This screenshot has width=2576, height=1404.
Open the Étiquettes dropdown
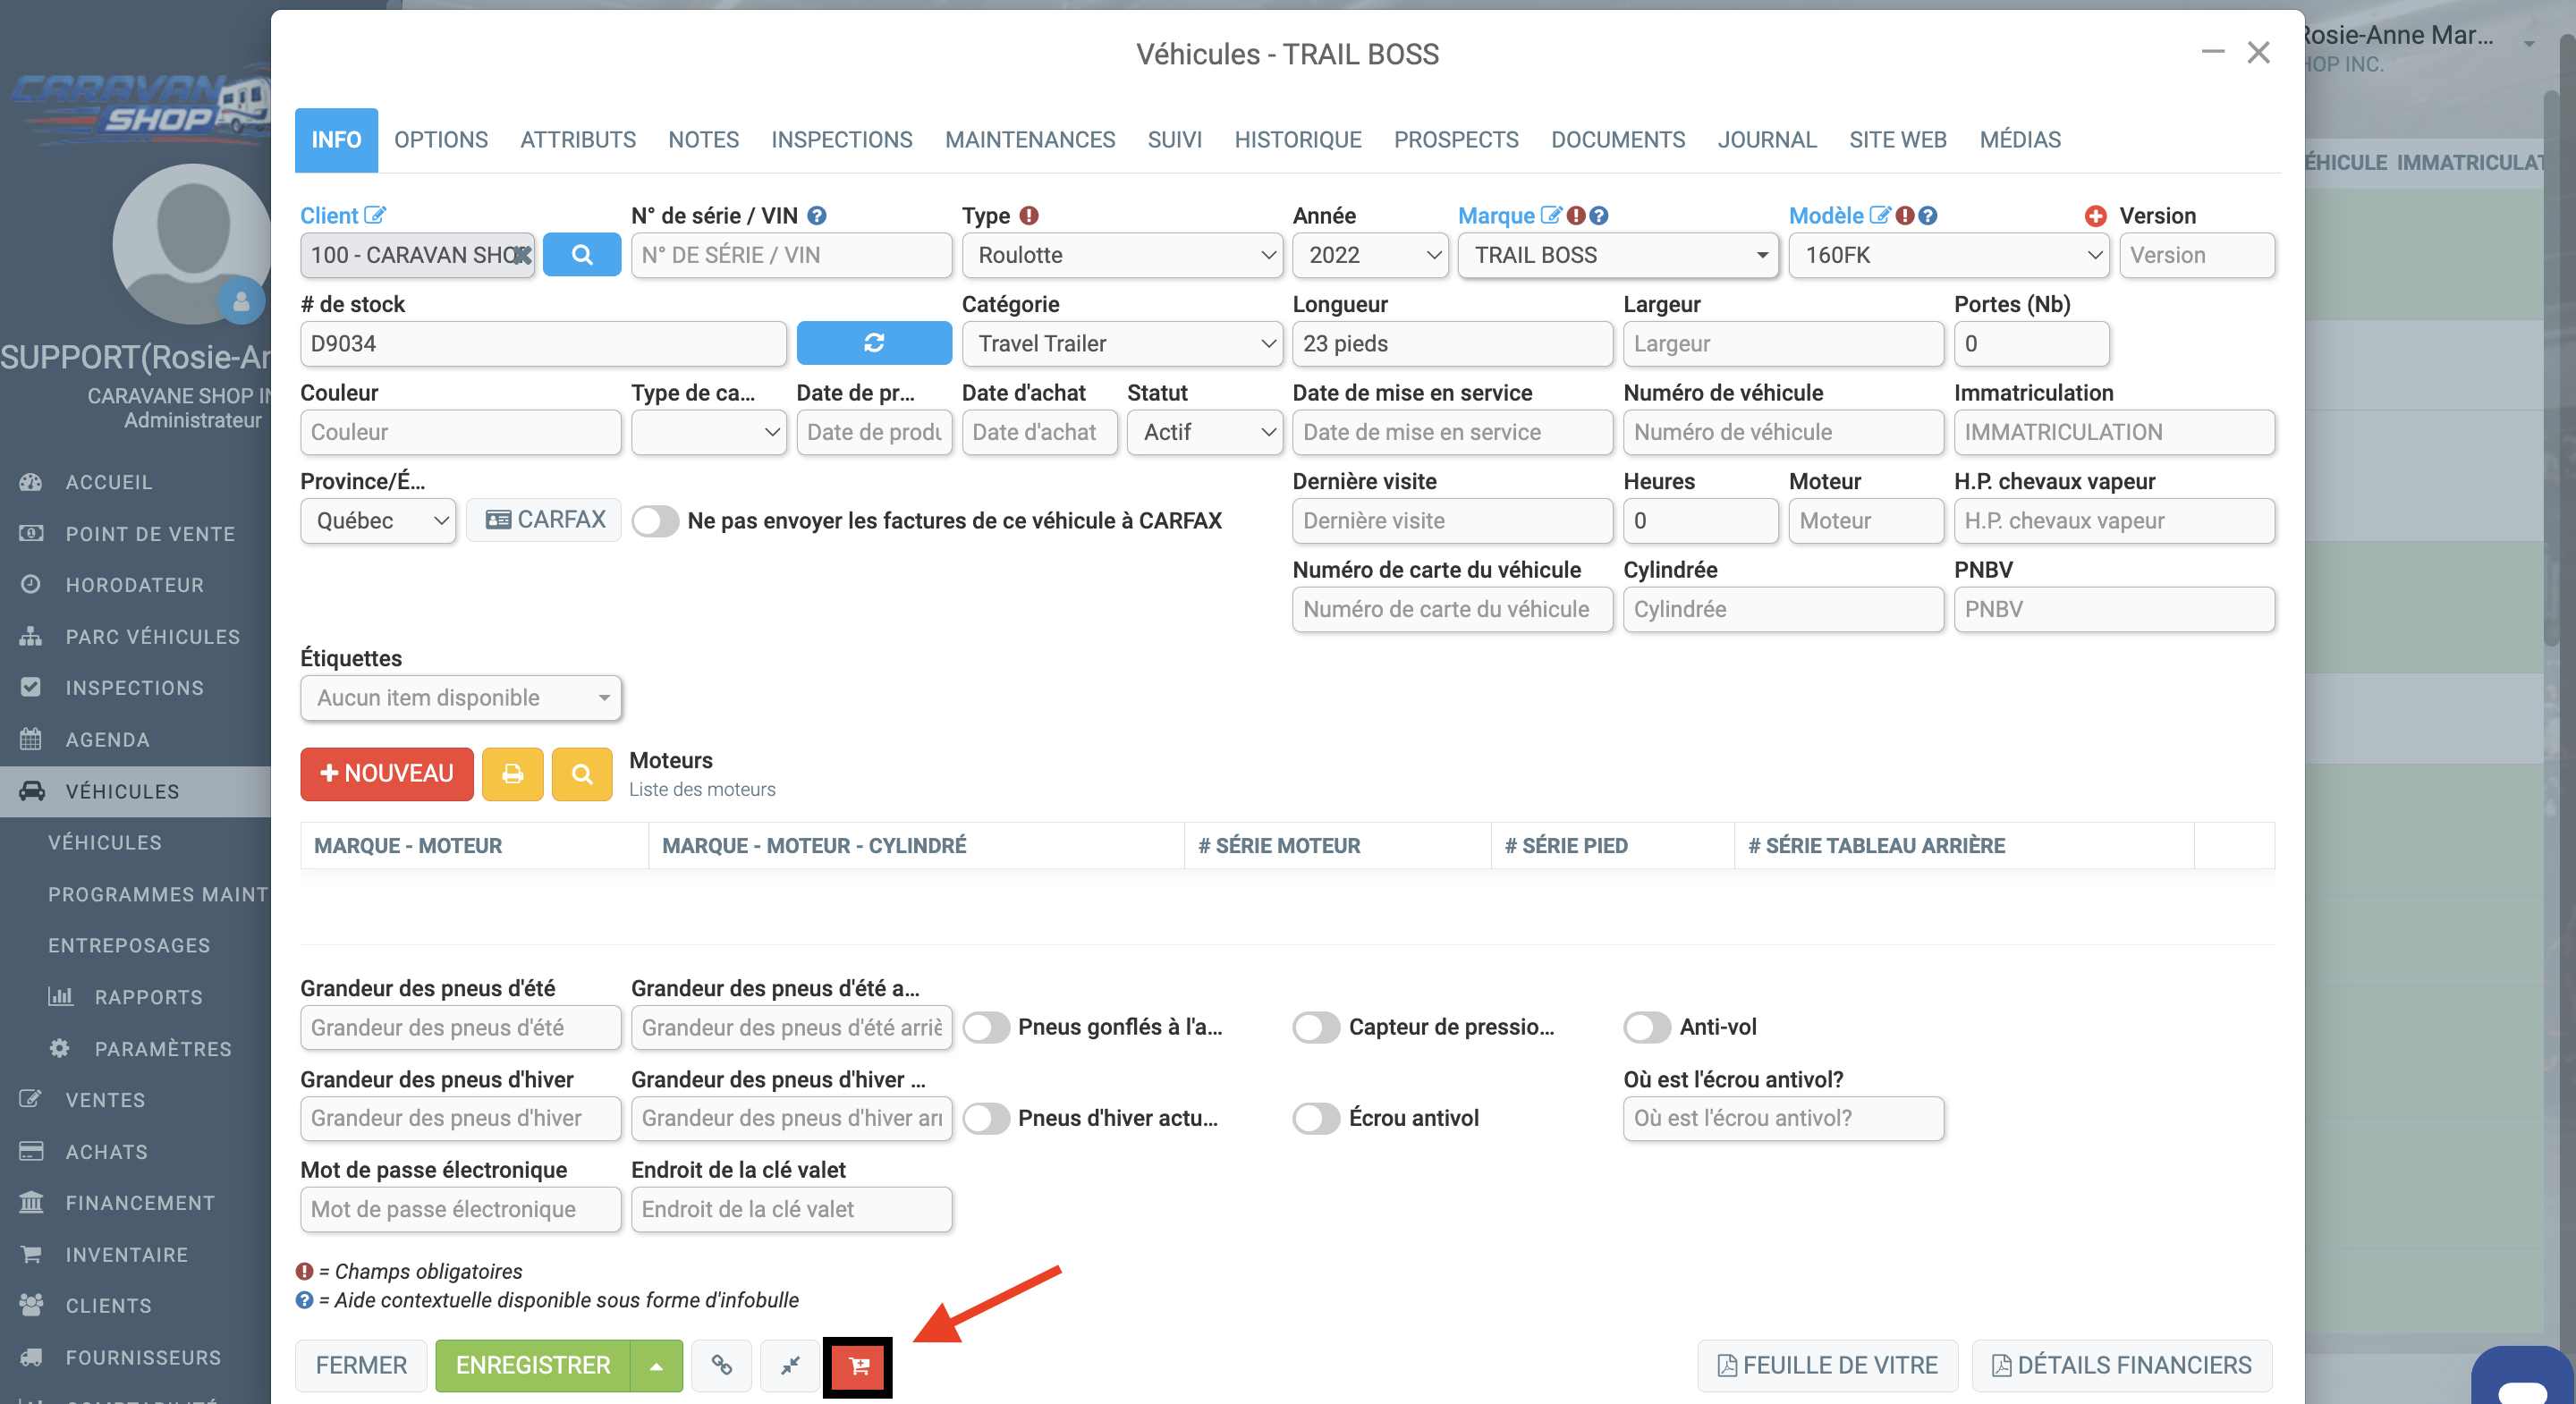(x=461, y=698)
